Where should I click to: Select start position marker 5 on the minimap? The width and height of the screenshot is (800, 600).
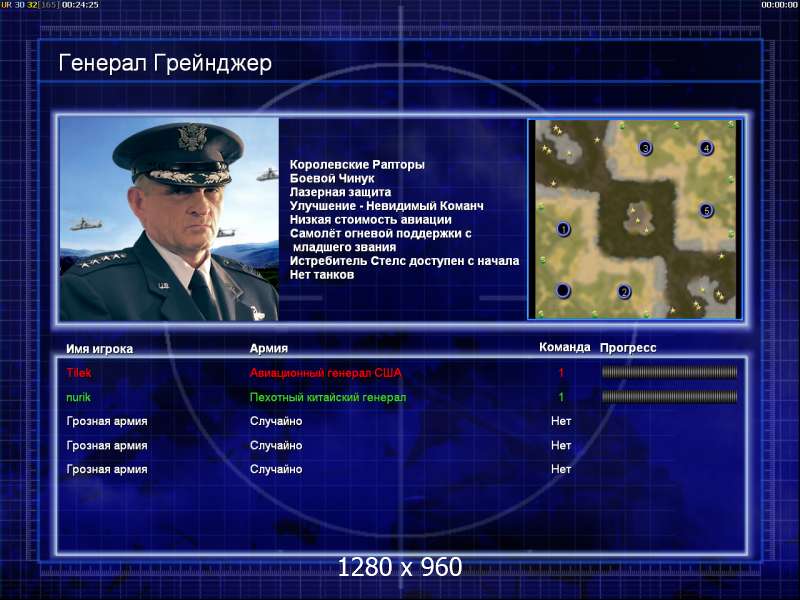[x=706, y=210]
